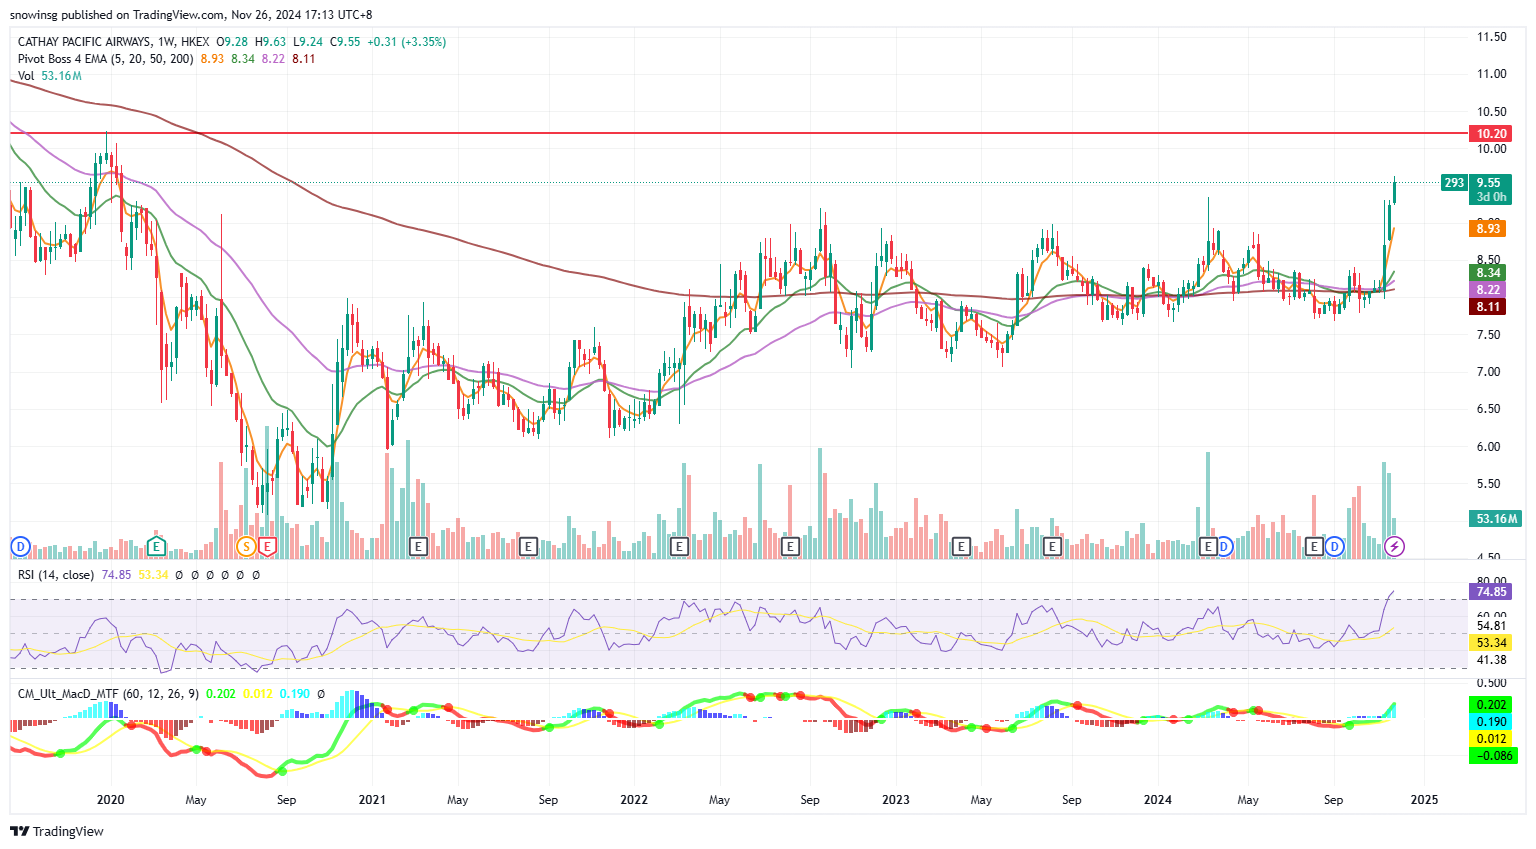Click the Vol indicator legend
Viewport: 1536px width, 849px height.
point(26,76)
